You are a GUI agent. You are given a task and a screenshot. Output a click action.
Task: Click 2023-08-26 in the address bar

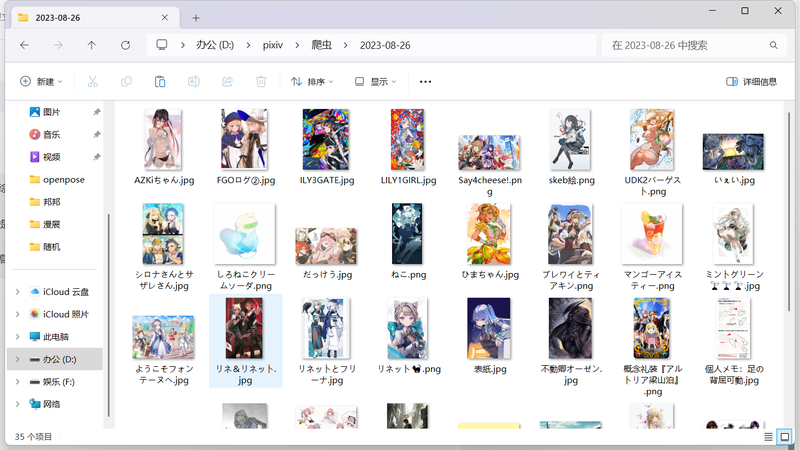pyautogui.click(x=385, y=45)
